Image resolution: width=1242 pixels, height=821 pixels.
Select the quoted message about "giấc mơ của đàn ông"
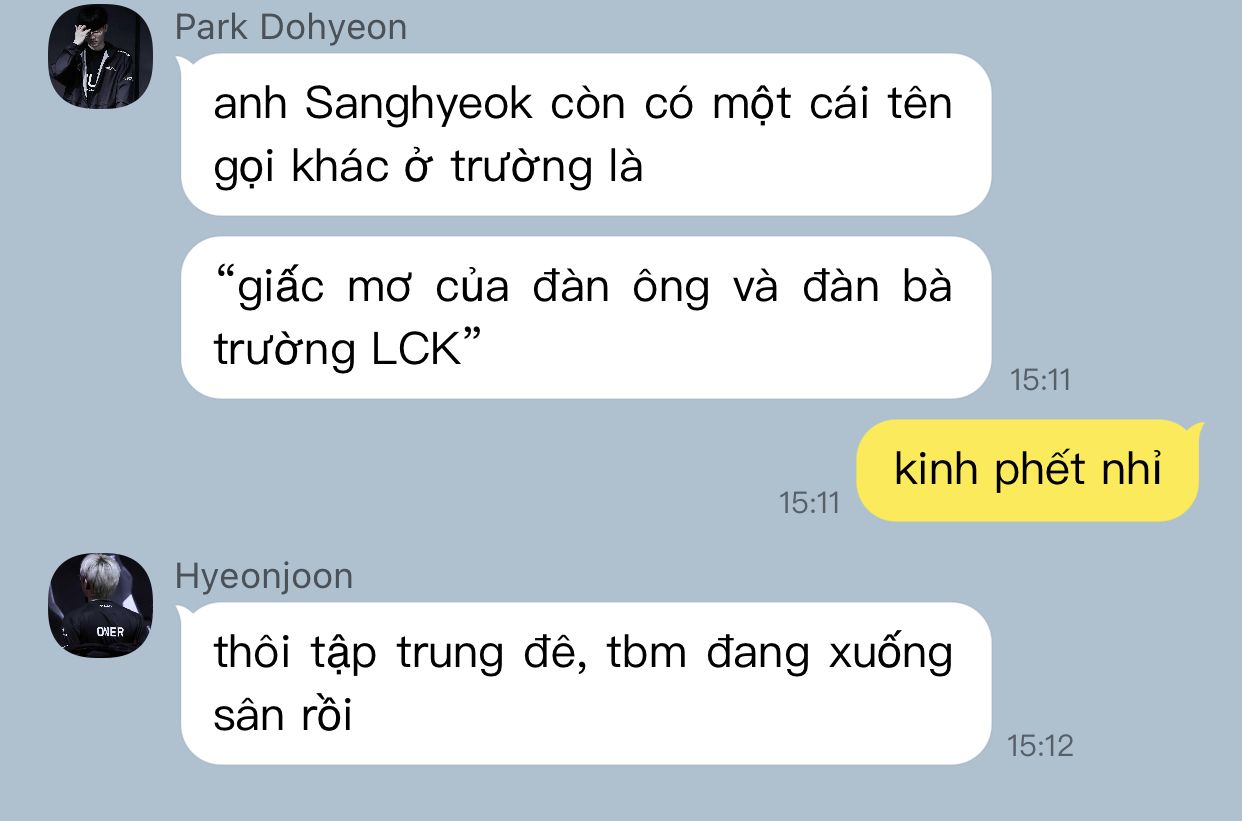coord(585,317)
